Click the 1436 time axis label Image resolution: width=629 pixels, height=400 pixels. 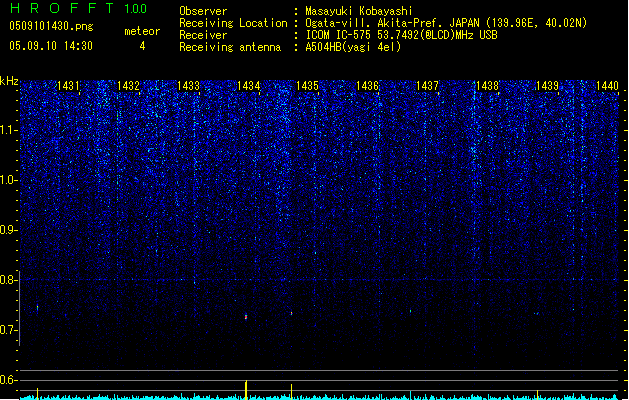pos(367,86)
